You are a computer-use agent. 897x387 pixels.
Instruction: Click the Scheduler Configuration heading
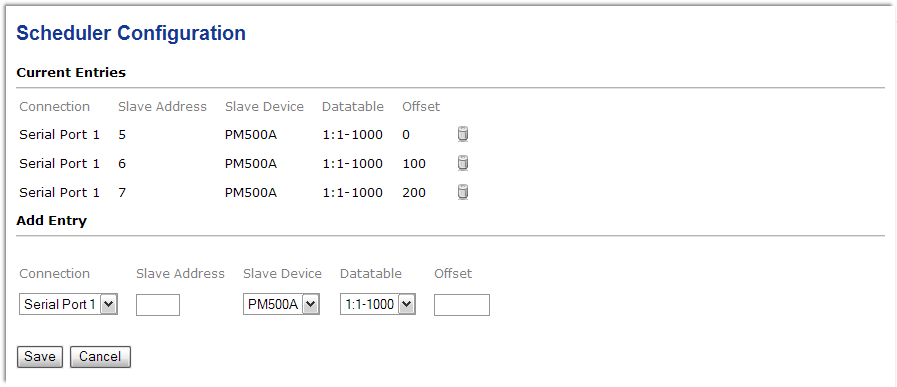tap(131, 33)
